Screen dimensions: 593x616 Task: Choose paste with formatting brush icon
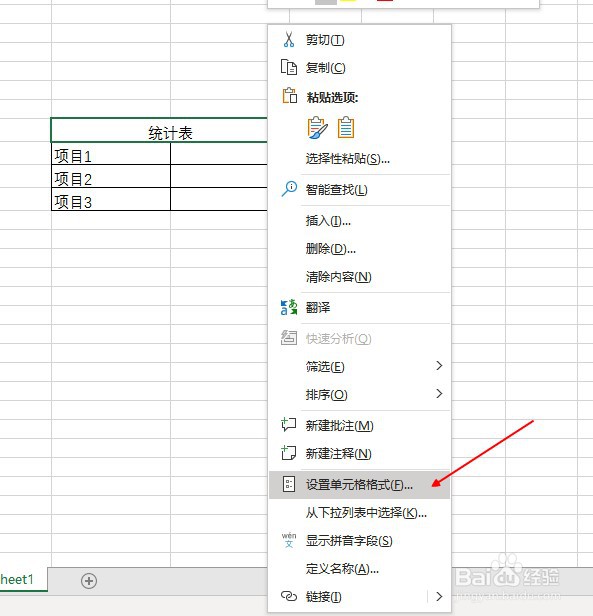[317, 128]
